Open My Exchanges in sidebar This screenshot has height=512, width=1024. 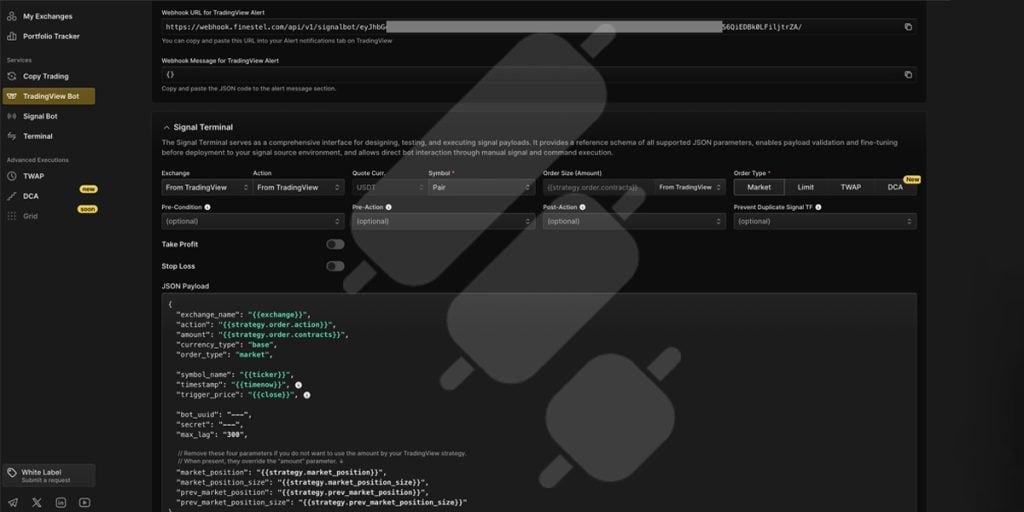[48, 16]
